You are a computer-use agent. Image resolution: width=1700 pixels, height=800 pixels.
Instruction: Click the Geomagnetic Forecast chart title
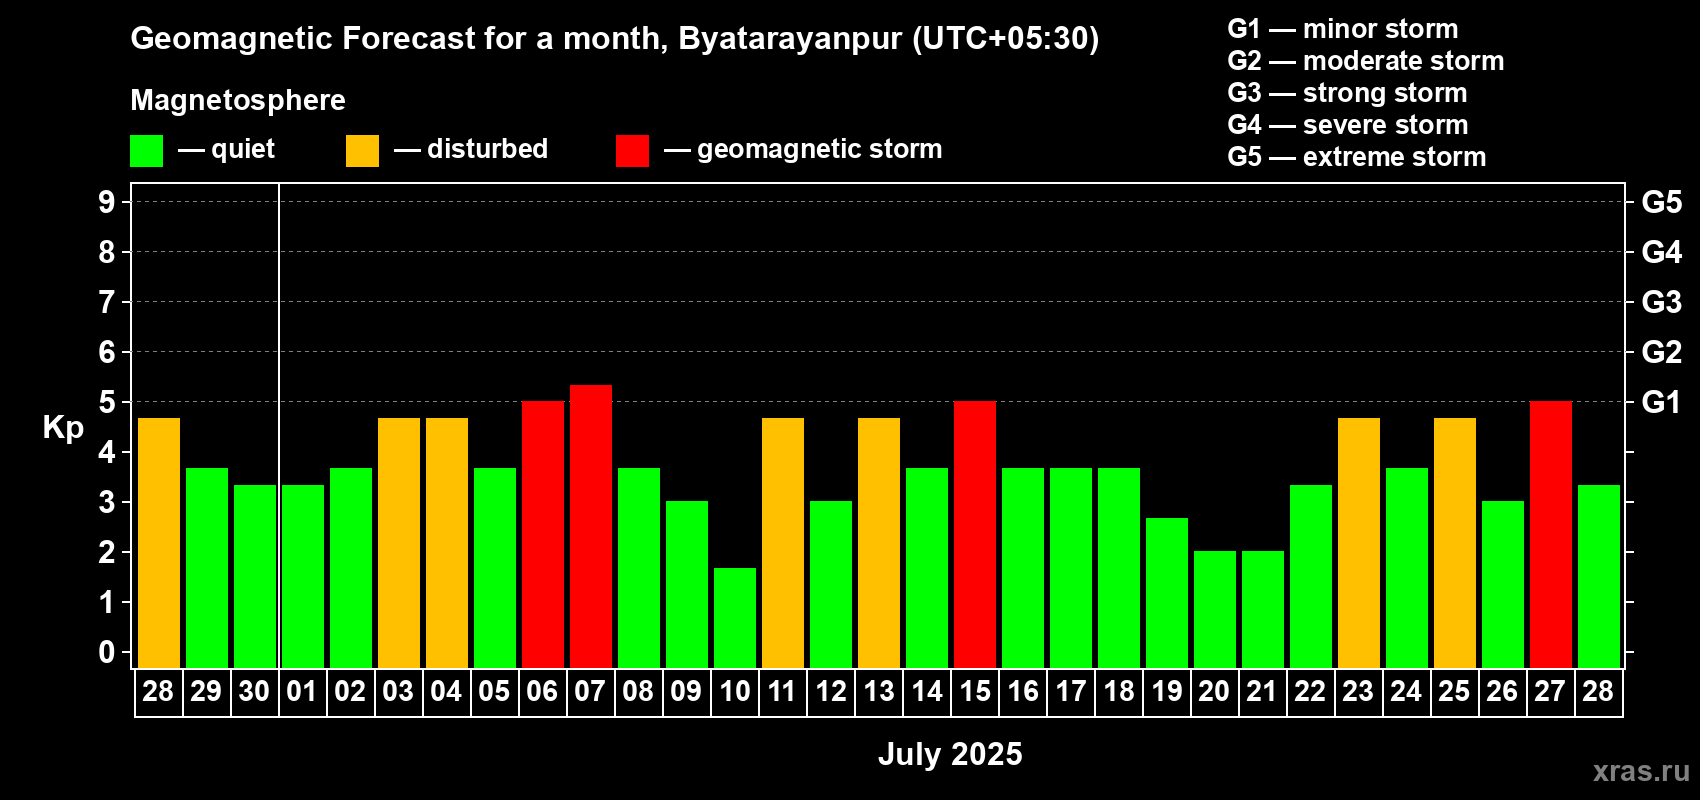[615, 39]
